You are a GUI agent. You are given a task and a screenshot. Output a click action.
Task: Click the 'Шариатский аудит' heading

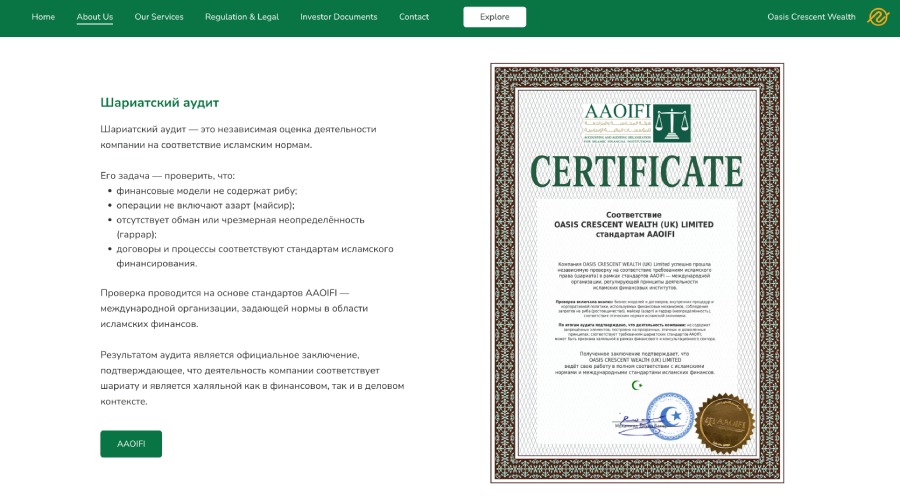[x=160, y=103]
